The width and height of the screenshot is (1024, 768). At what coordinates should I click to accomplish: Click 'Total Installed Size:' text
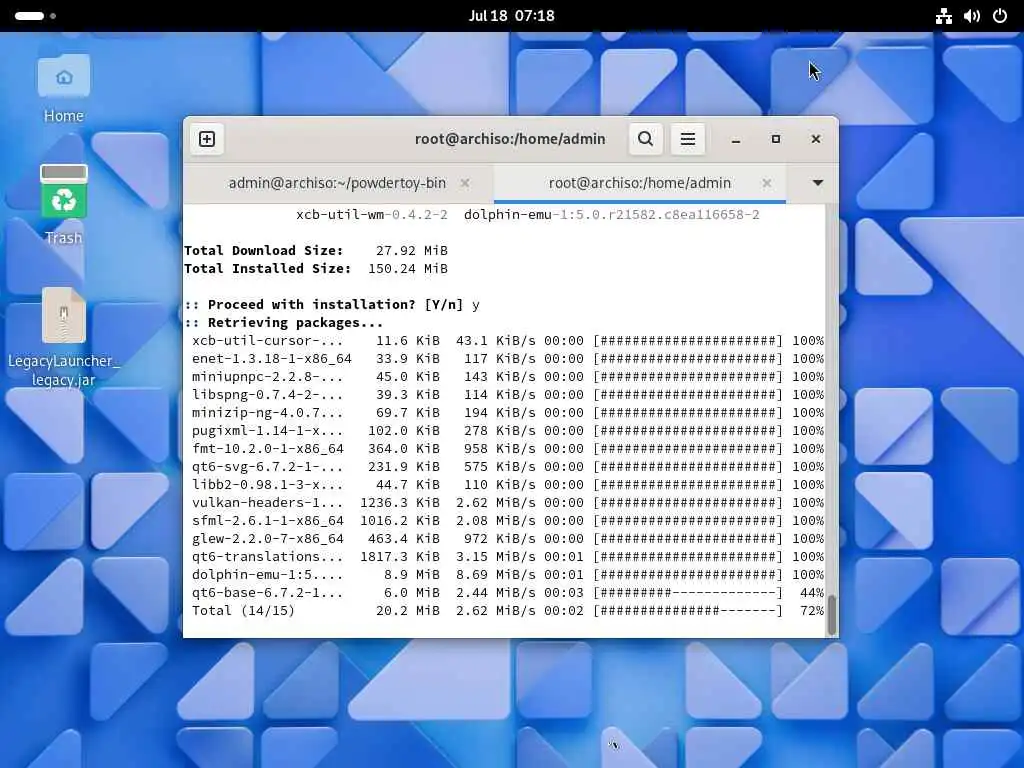267,268
